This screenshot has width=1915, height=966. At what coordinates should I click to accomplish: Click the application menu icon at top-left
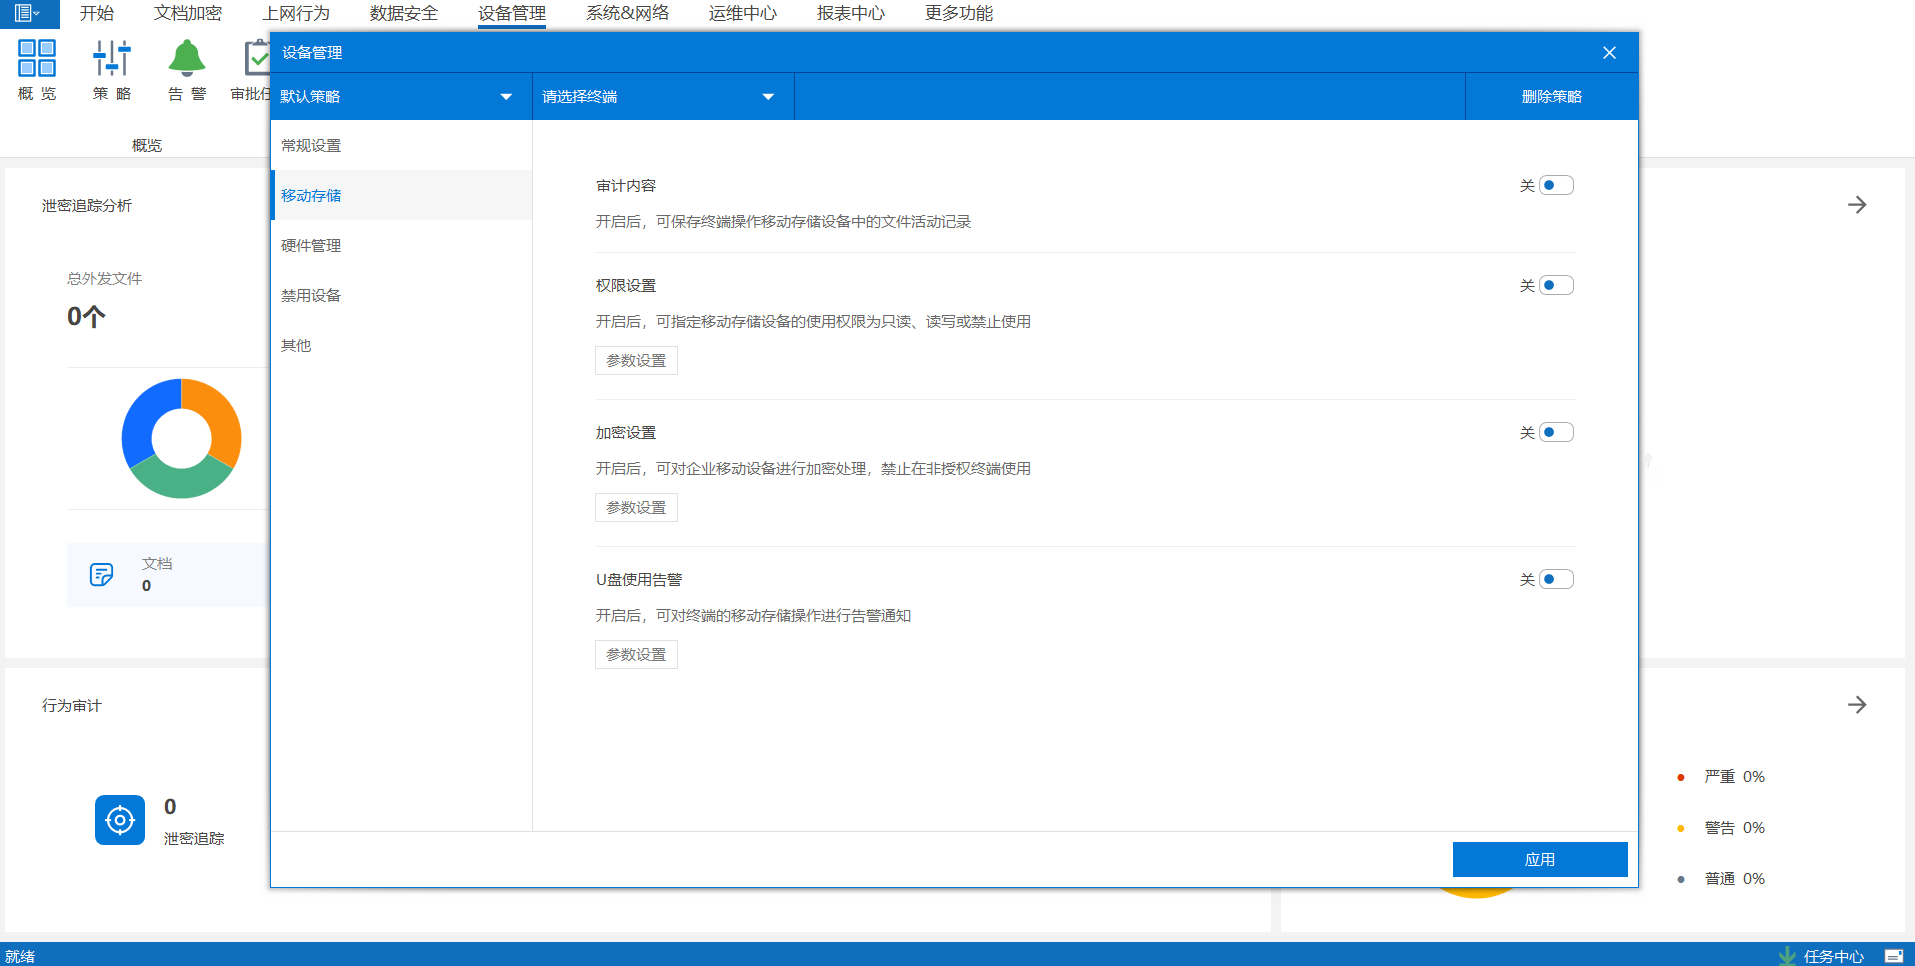click(27, 13)
